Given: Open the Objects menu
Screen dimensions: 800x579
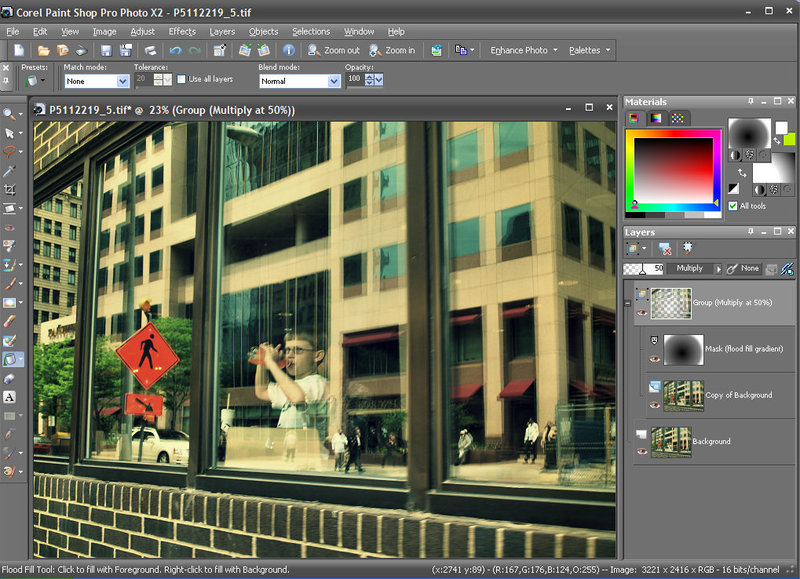Looking at the screenshot, I should (x=263, y=32).
